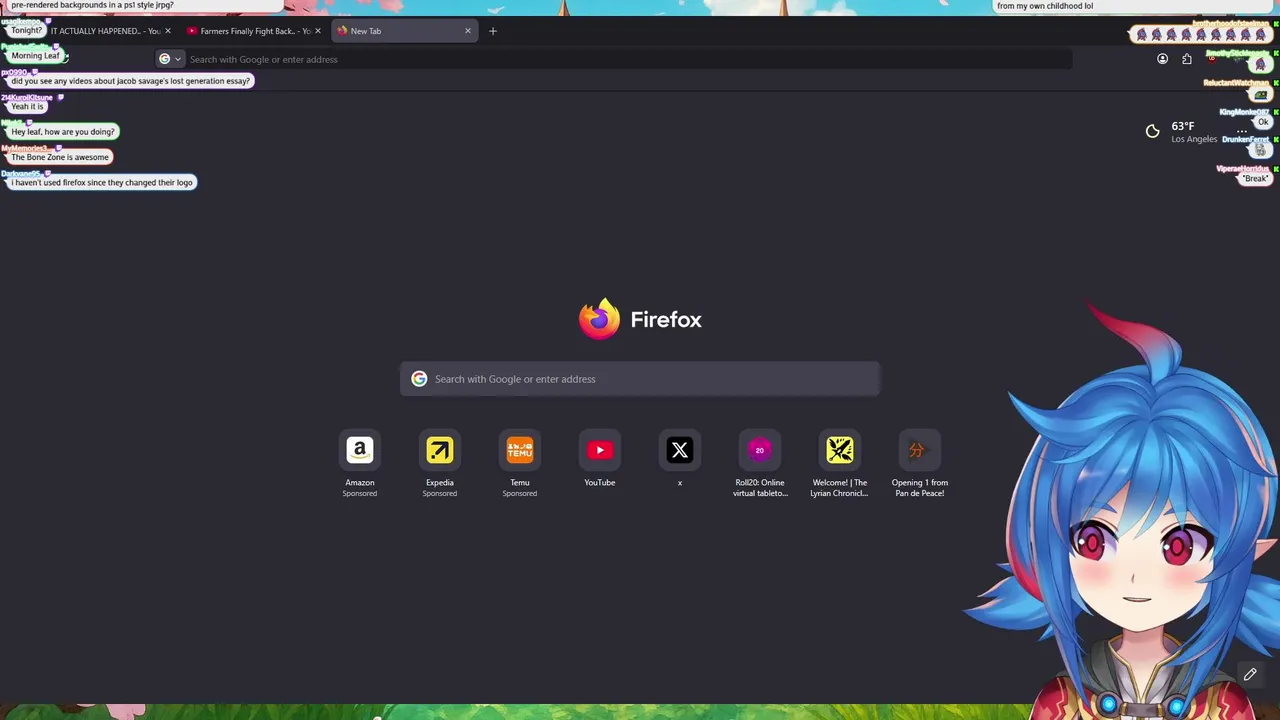Image resolution: width=1280 pixels, height=720 pixels.
Task: Click chat message 'The Bone Zone is awesome'
Action: point(60,157)
